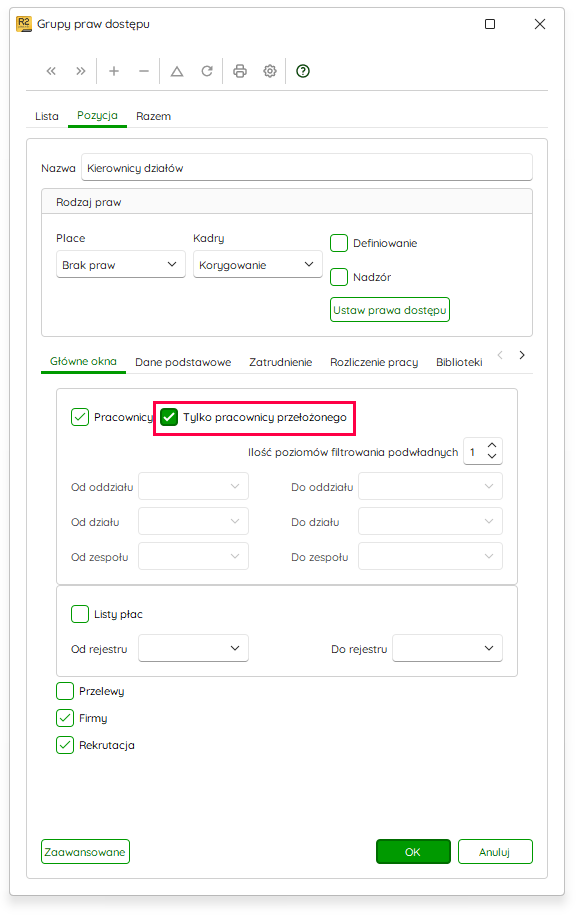Uncheck the Firmy checkbox

(x=65, y=718)
